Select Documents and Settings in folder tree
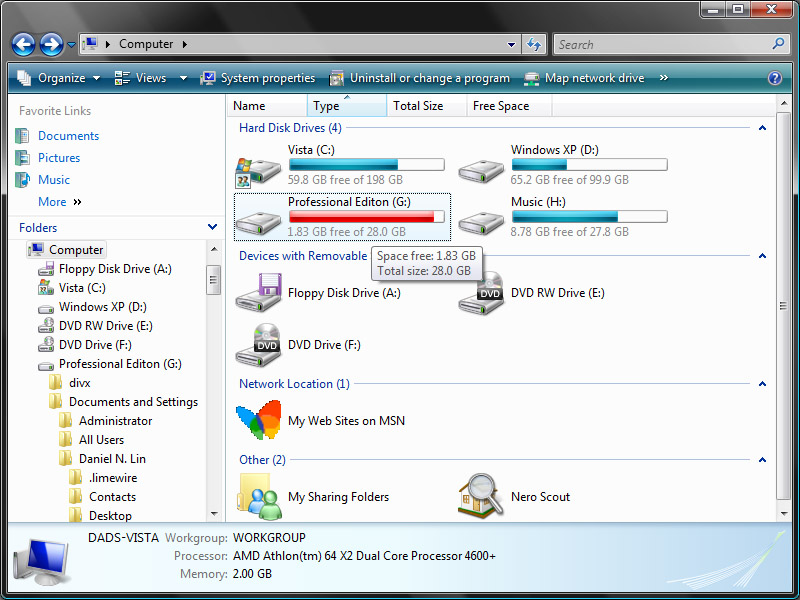The height and width of the screenshot is (600, 800). [x=133, y=402]
